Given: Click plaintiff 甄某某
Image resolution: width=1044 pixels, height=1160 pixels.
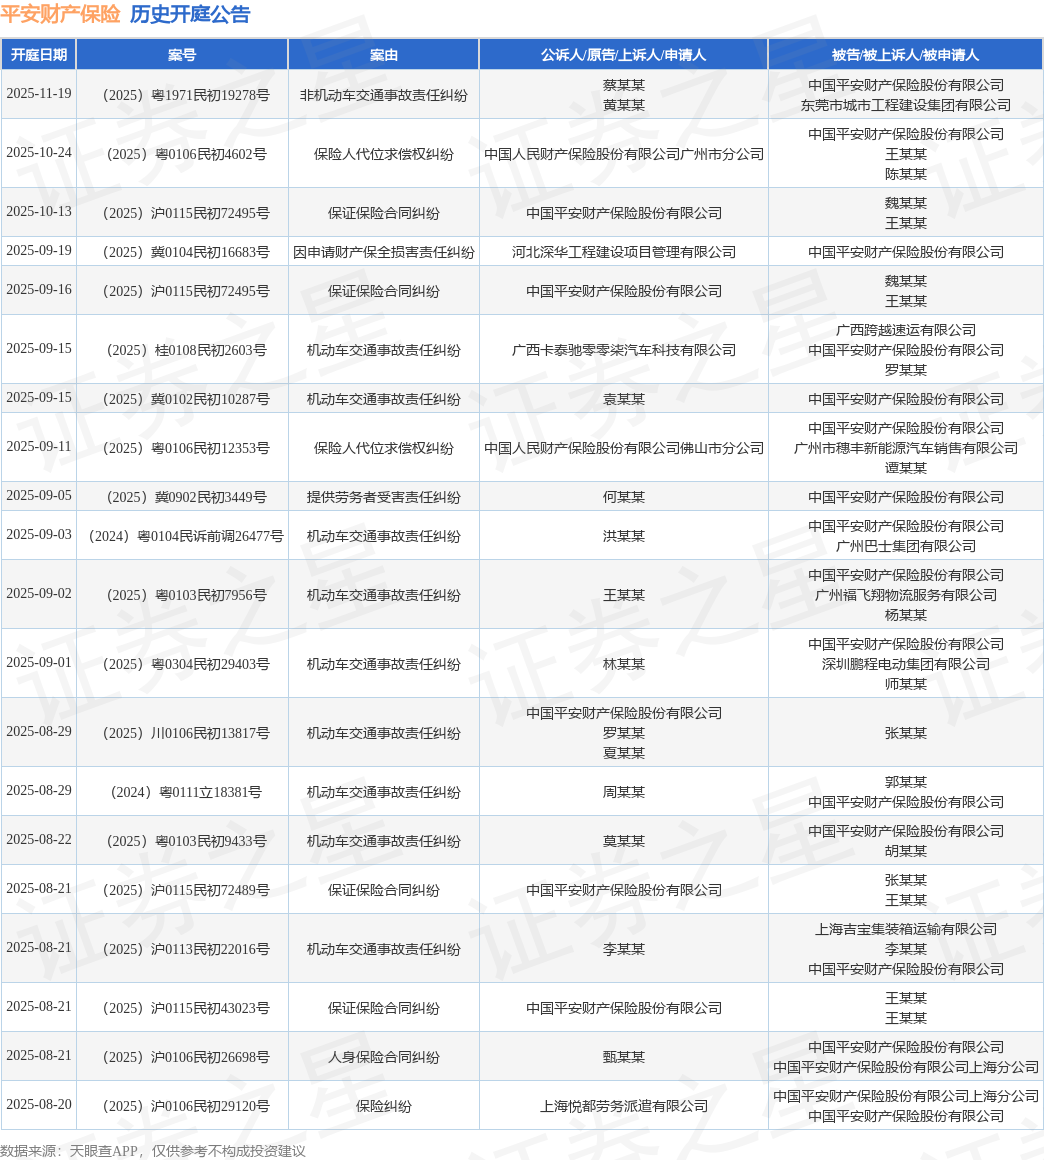Looking at the screenshot, I should click(x=624, y=1057).
